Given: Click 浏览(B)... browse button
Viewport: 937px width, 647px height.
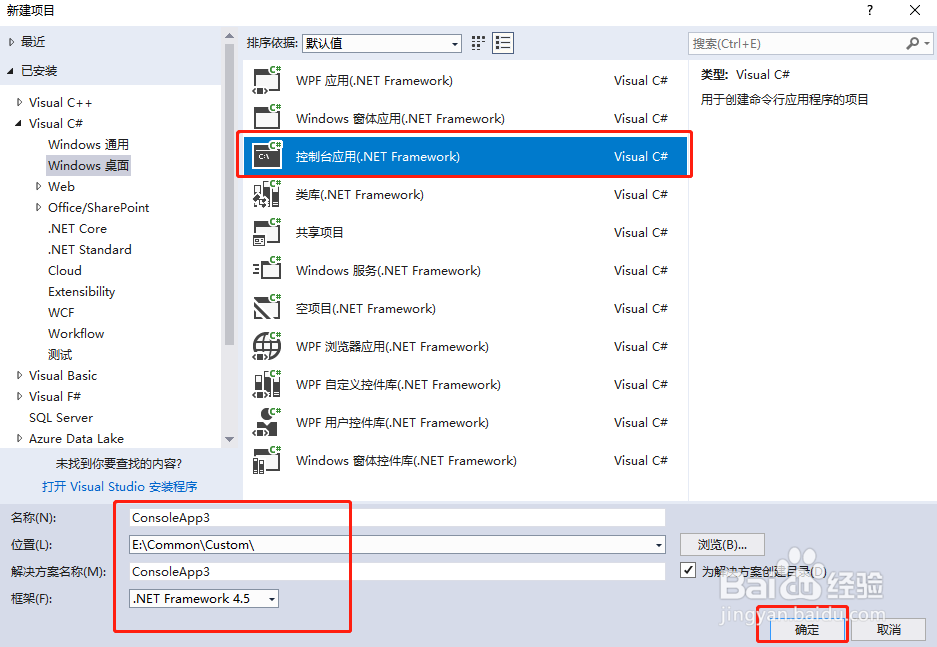Looking at the screenshot, I should coord(722,545).
